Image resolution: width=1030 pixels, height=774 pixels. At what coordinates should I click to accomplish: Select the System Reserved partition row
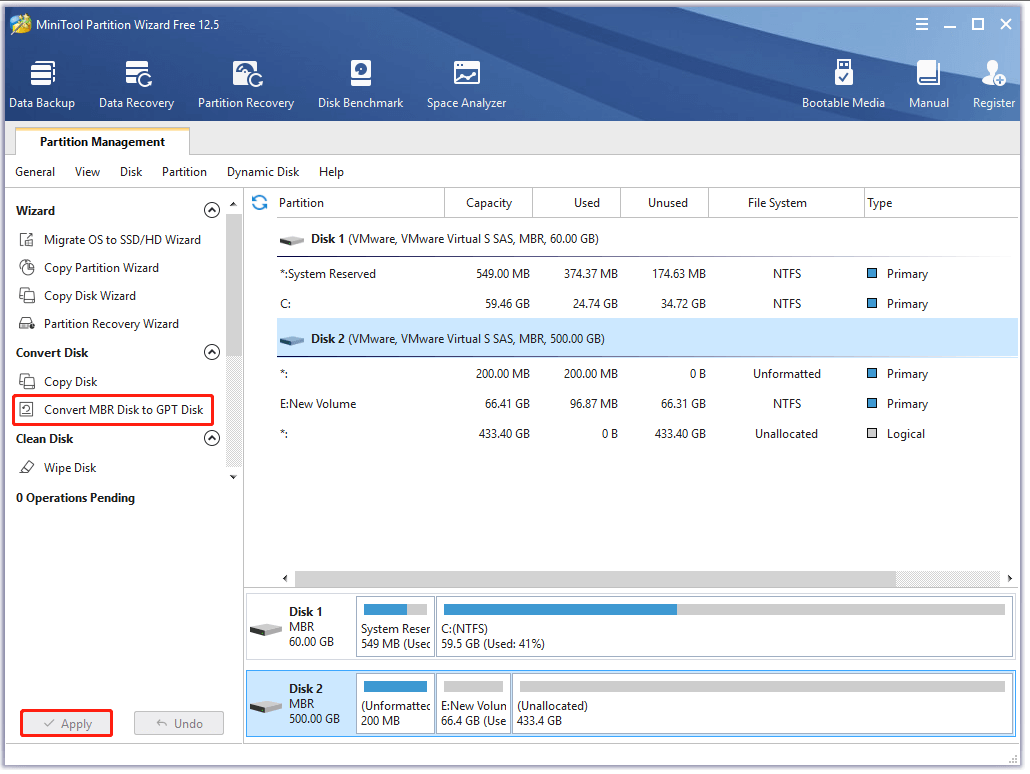tap(647, 273)
